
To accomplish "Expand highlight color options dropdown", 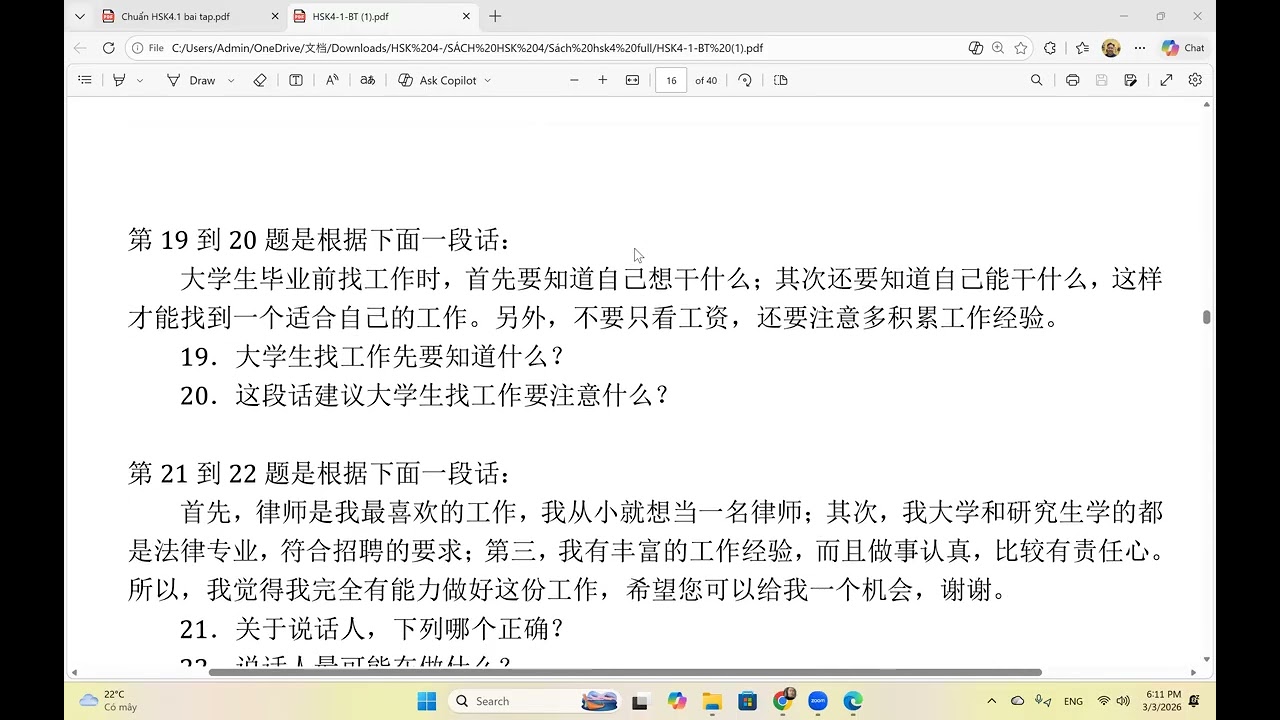I will click(x=140, y=80).
